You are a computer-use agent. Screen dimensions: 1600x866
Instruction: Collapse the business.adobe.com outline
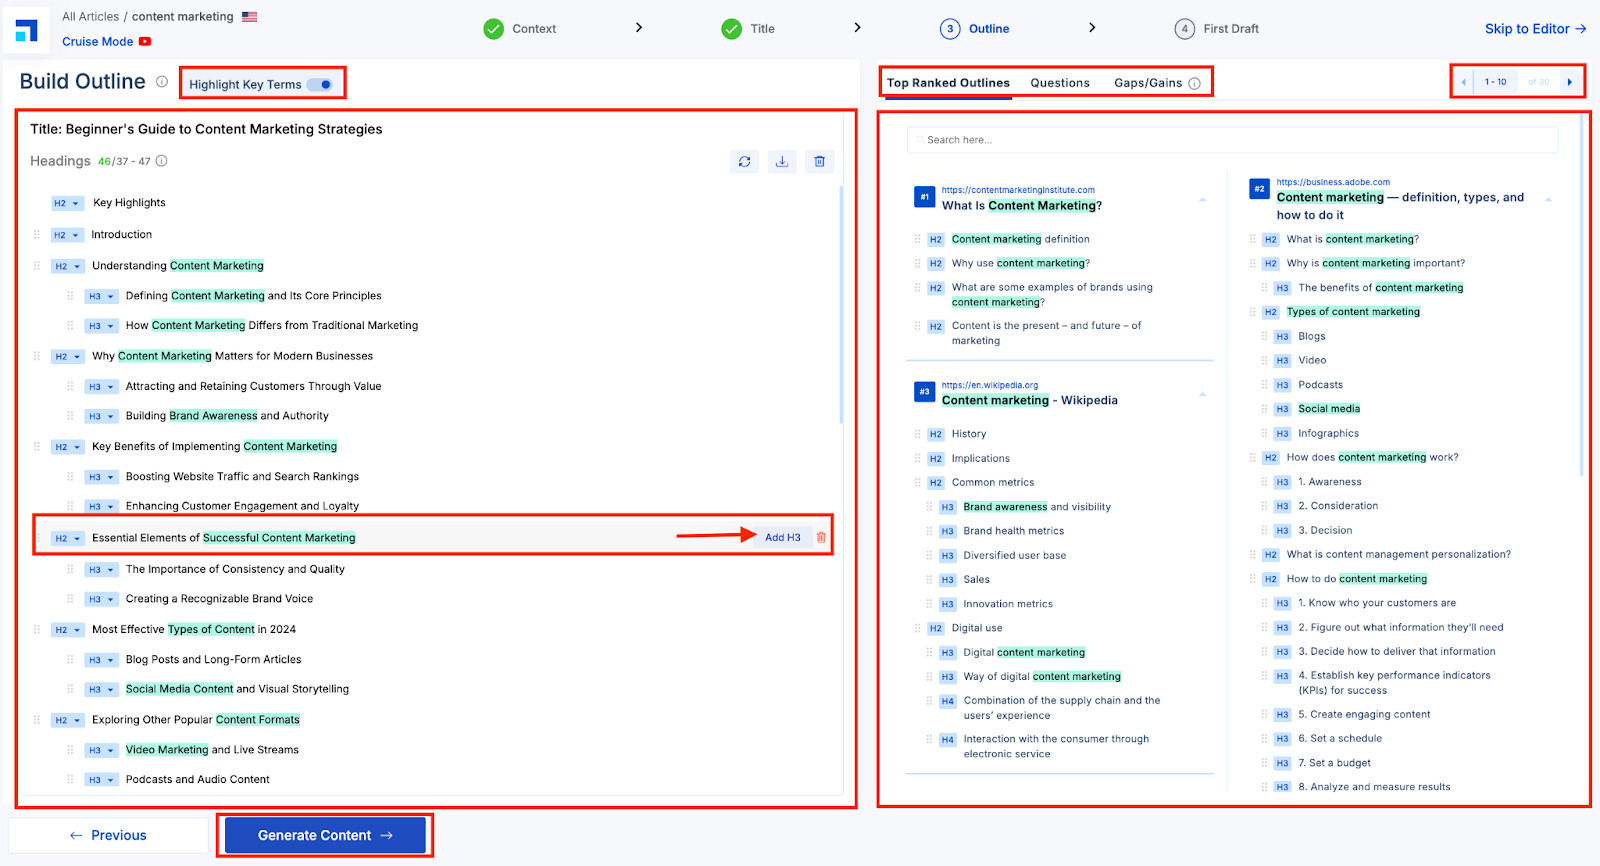tap(1548, 200)
